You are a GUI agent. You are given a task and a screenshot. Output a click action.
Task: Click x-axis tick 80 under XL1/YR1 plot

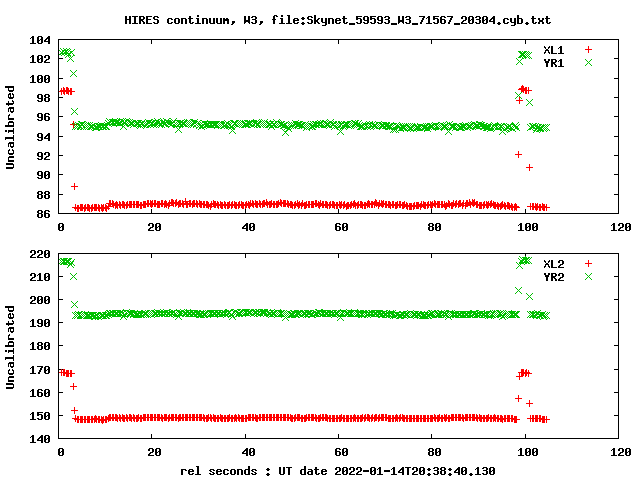434,227
